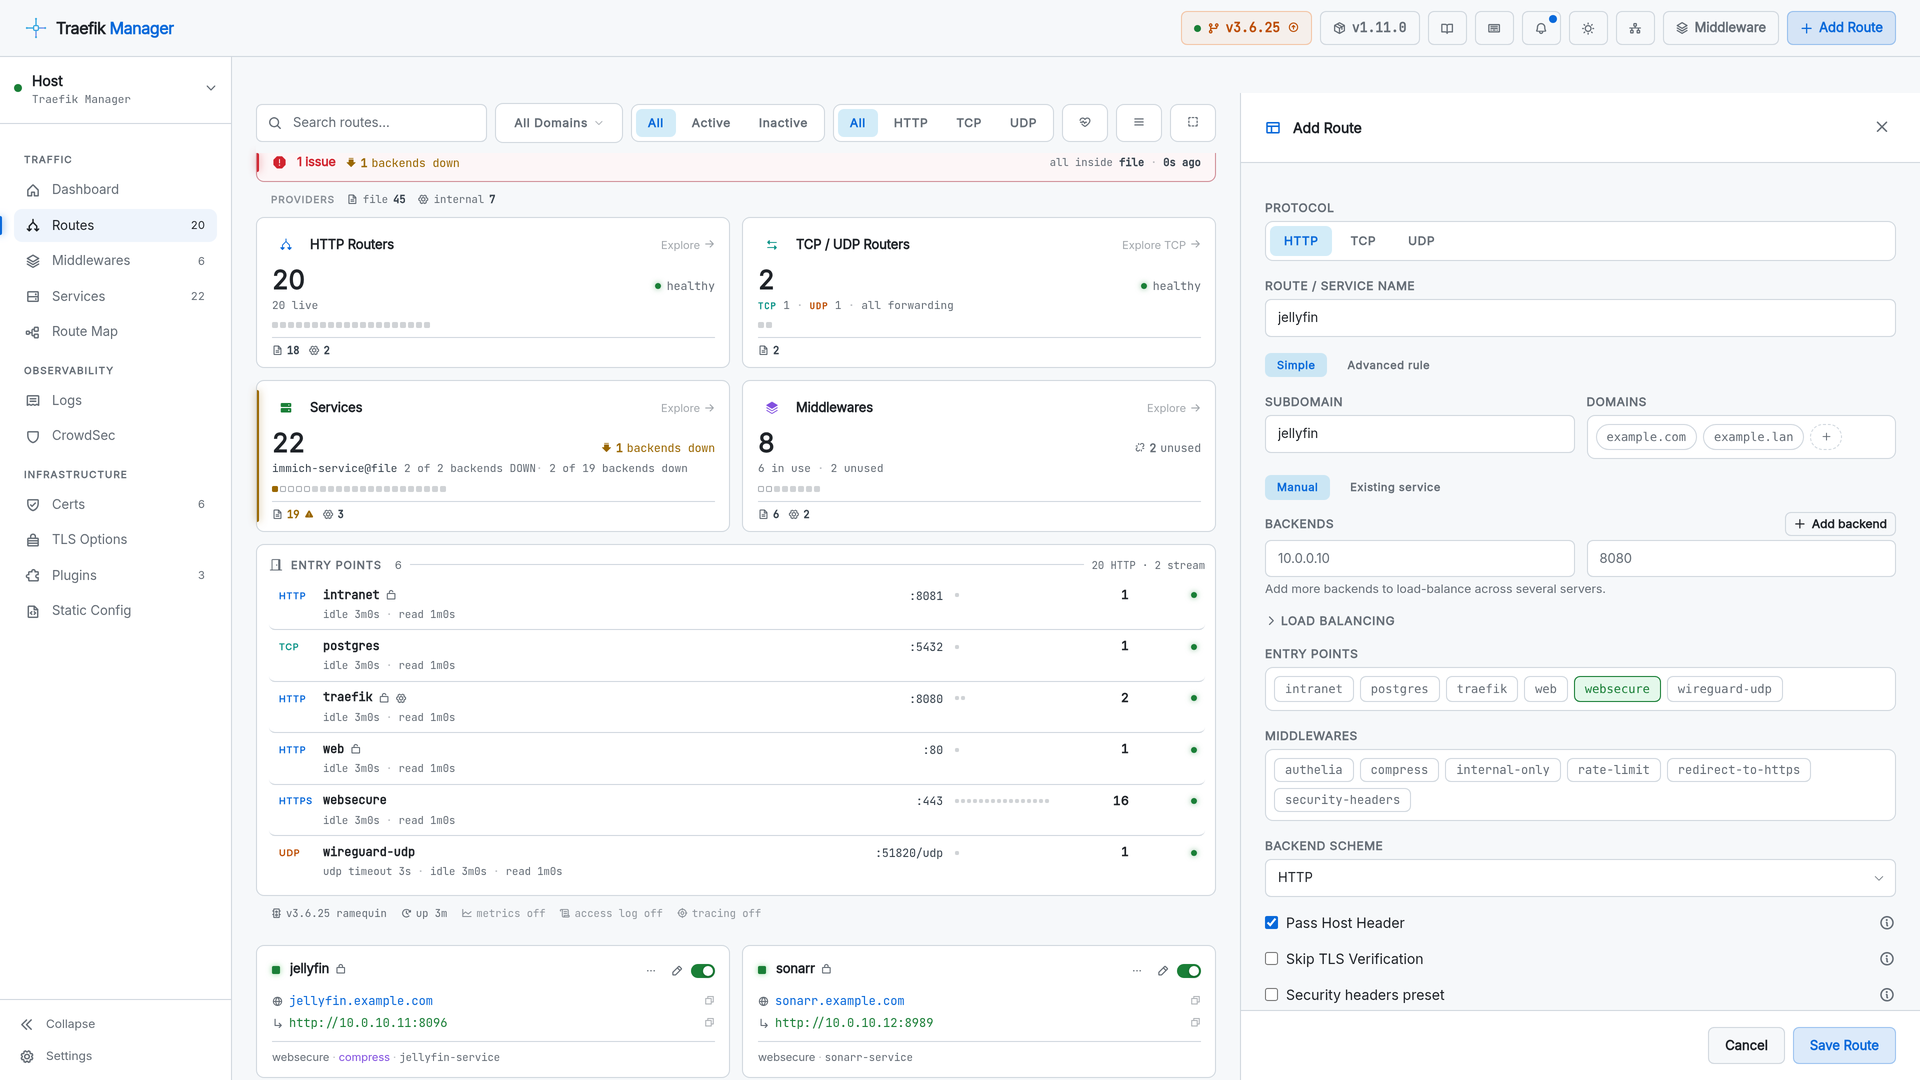The image size is (1920, 1080).
Task: Select the intranet entry point chip
Action: (1314, 689)
